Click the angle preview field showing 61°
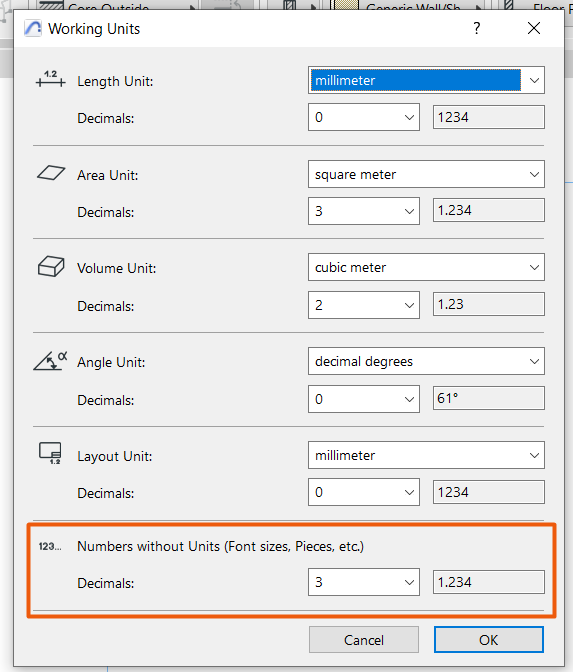 tap(489, 398)
